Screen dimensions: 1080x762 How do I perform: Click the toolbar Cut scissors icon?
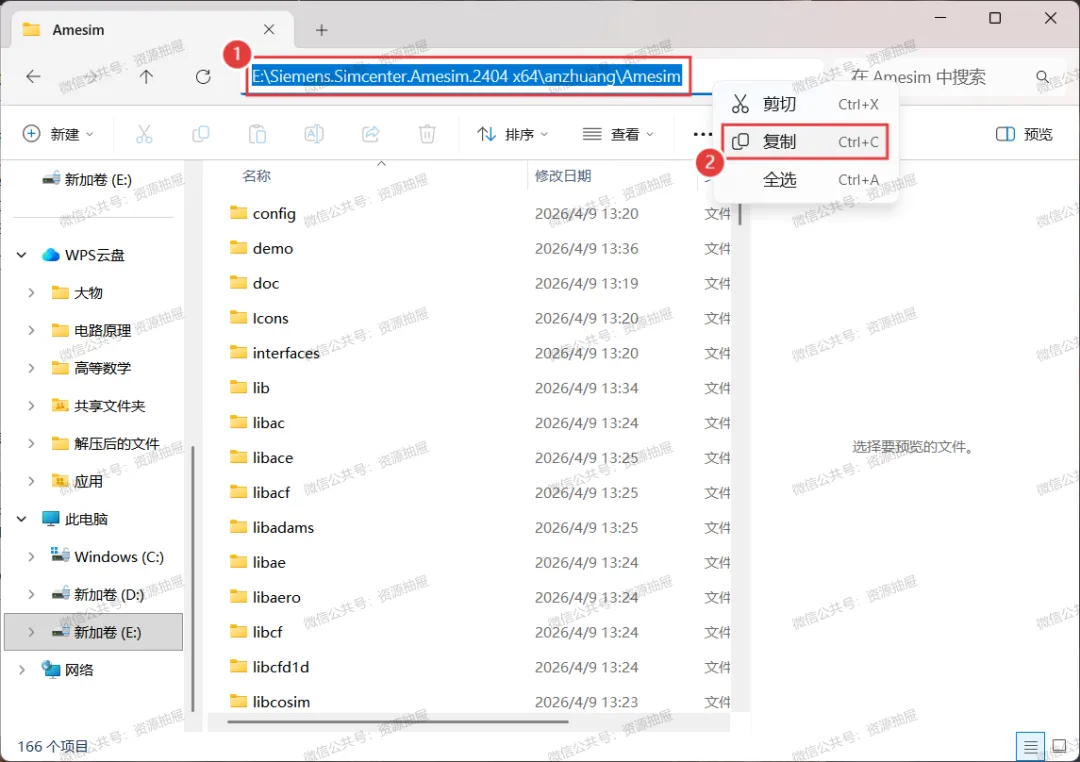coord(144,134)
